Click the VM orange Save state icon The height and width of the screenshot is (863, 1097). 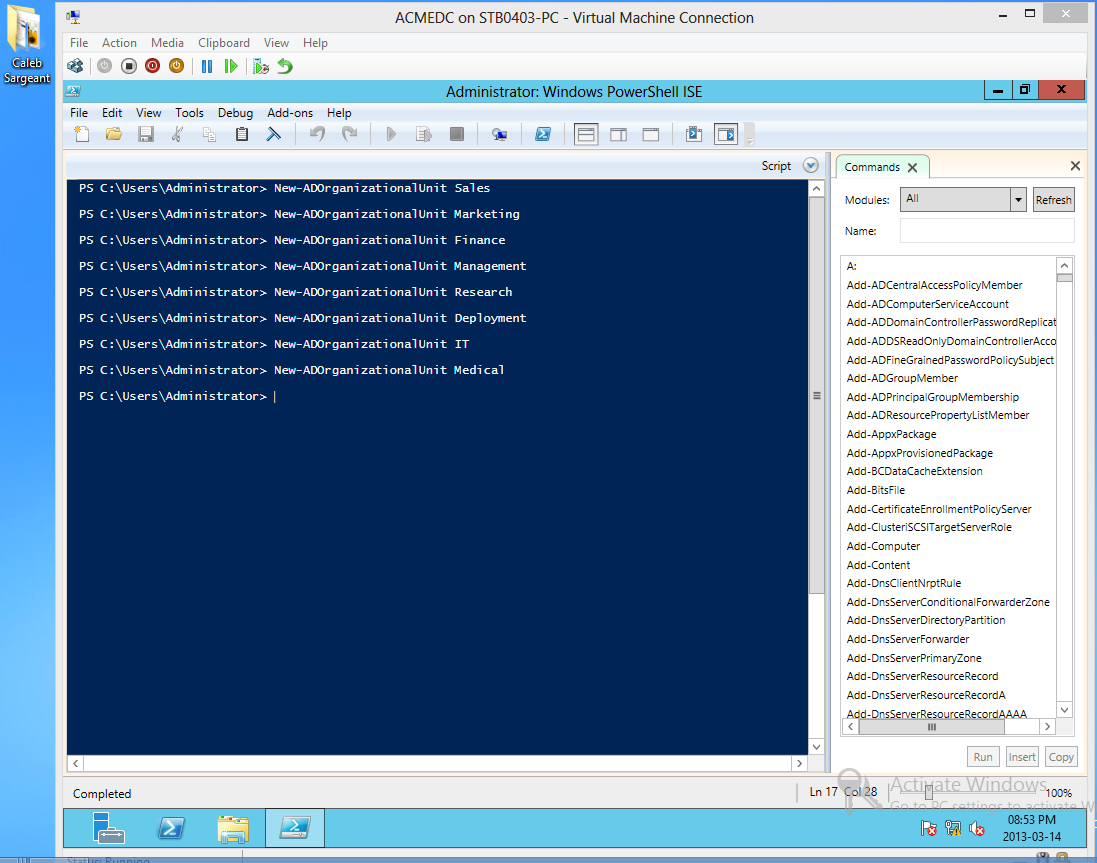(176, 66)
